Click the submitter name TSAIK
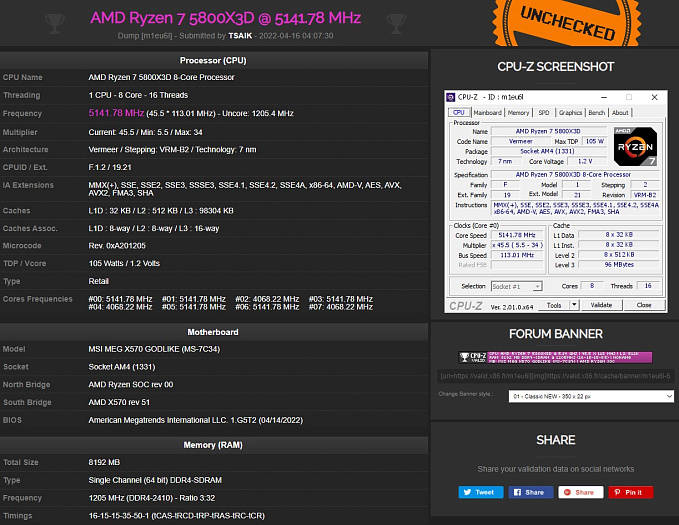Image resolution: width=679 pixels, height=525 pixels. tap(240, 36)
